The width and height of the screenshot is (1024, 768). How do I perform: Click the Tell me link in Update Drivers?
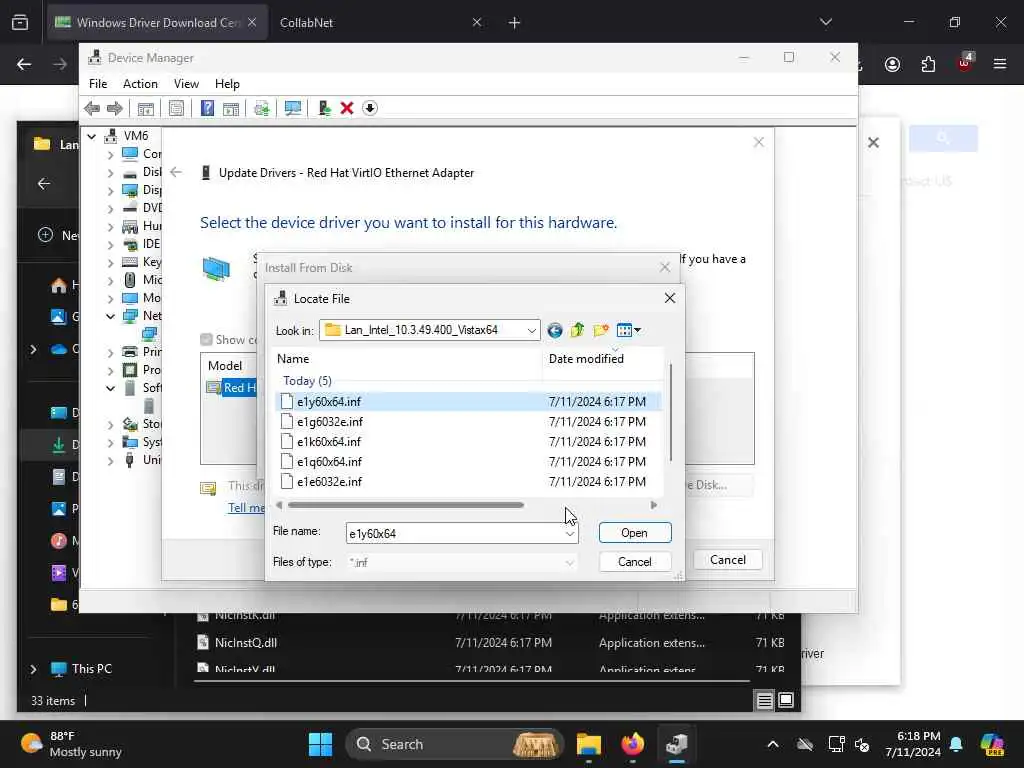[246, 507]
